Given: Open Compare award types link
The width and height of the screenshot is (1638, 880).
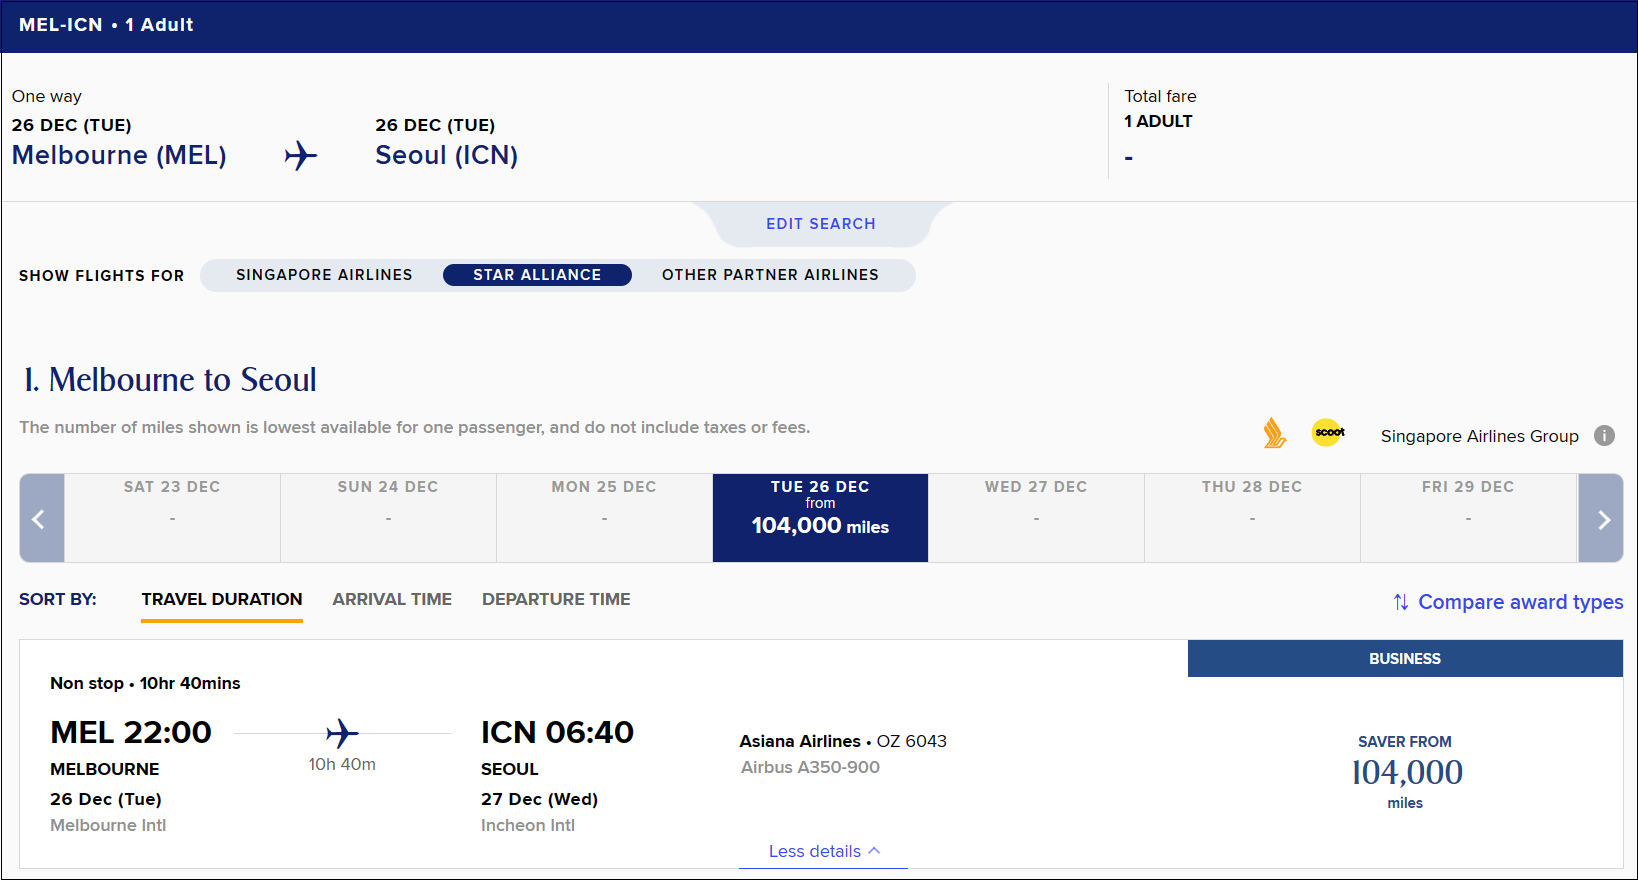Looking at the screenshot, I should pyautogui.click(x=1520, y=602).
